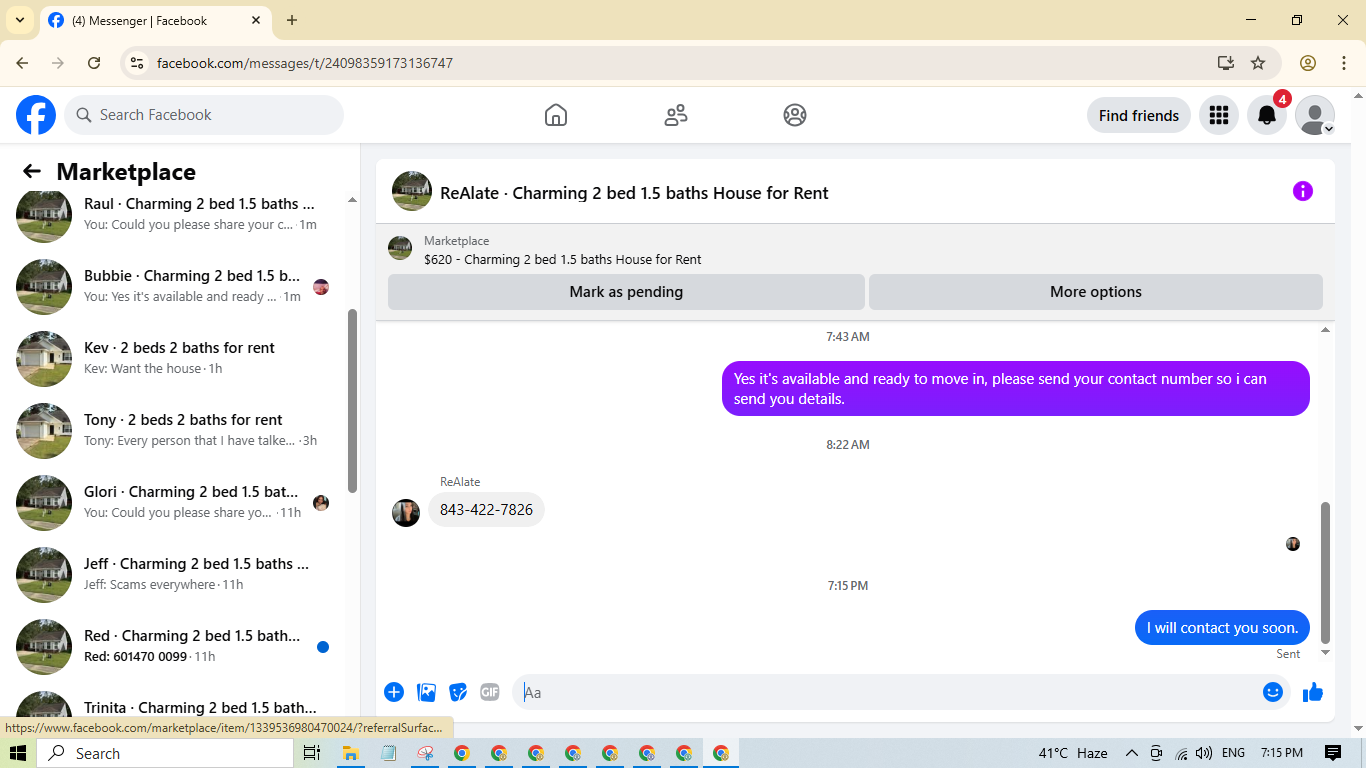
Task: Open the Notifications bell
Action: click(x=1267, y=115)
